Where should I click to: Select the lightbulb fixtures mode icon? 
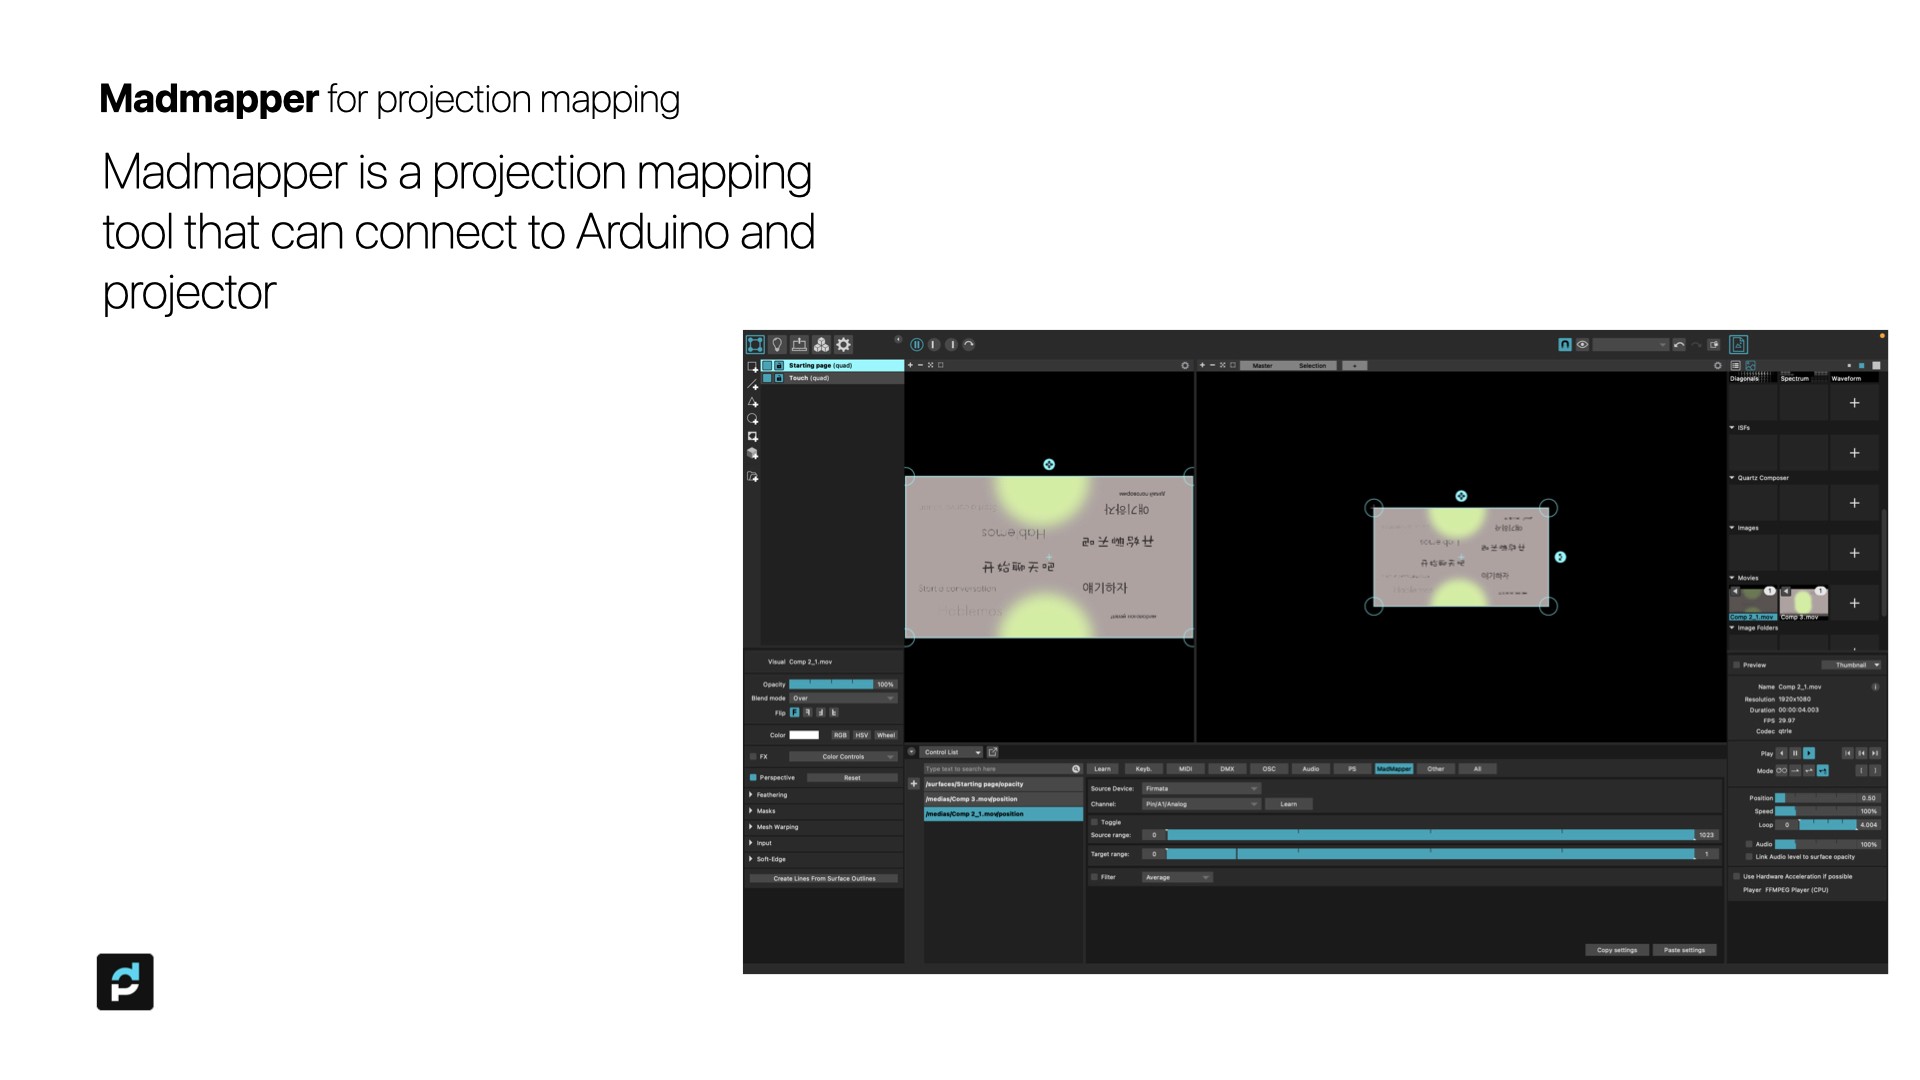pyautogui.click(x=777, y=345)
